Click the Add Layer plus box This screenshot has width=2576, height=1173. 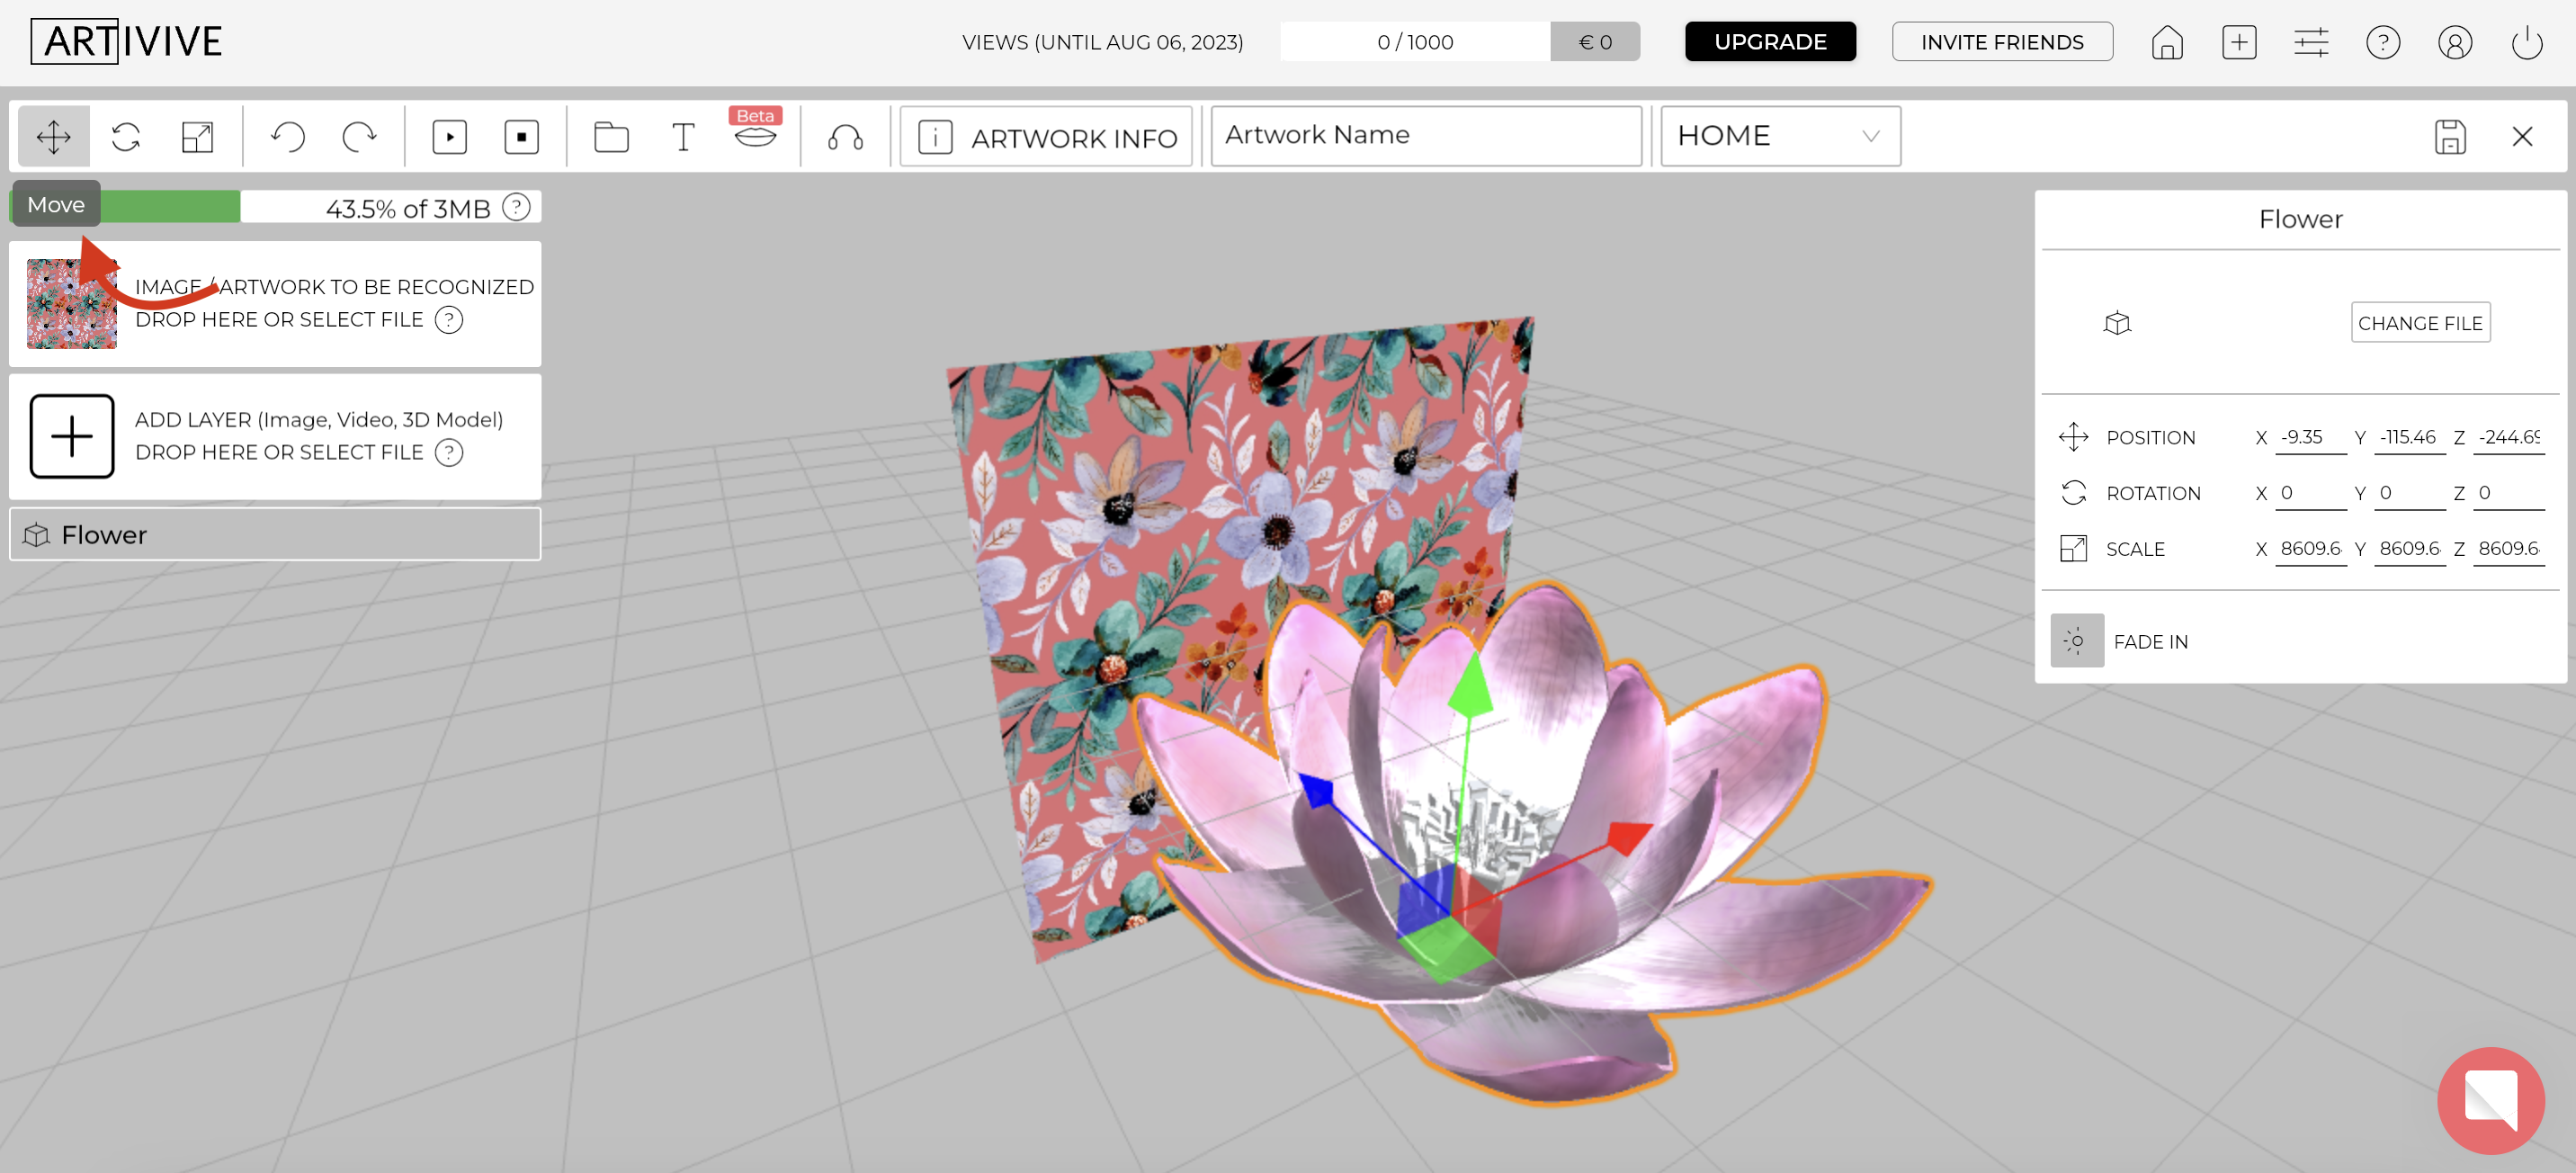(x=71, y=436)
